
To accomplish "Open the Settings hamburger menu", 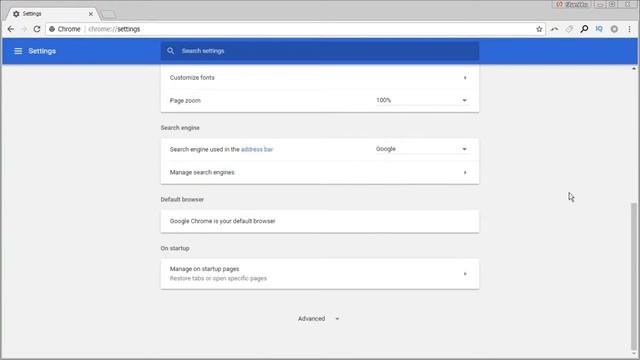I will coord(18,51).
